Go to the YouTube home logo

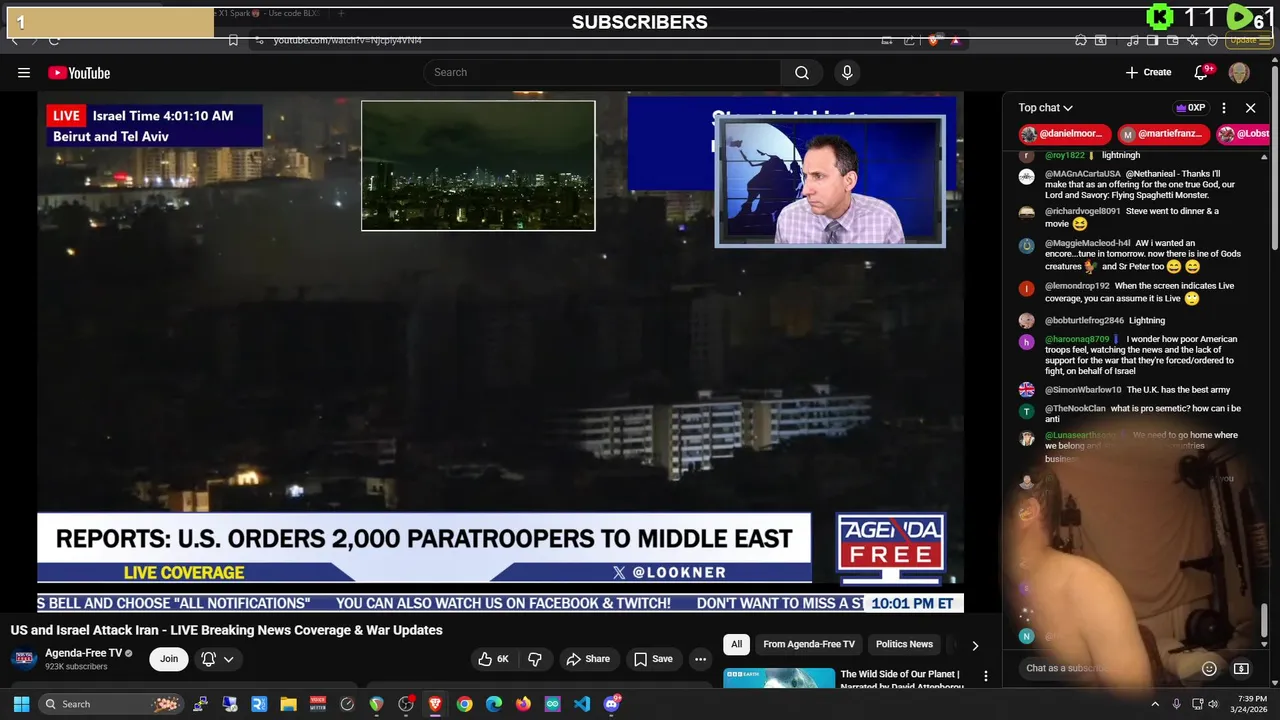[x=79, y=72]
